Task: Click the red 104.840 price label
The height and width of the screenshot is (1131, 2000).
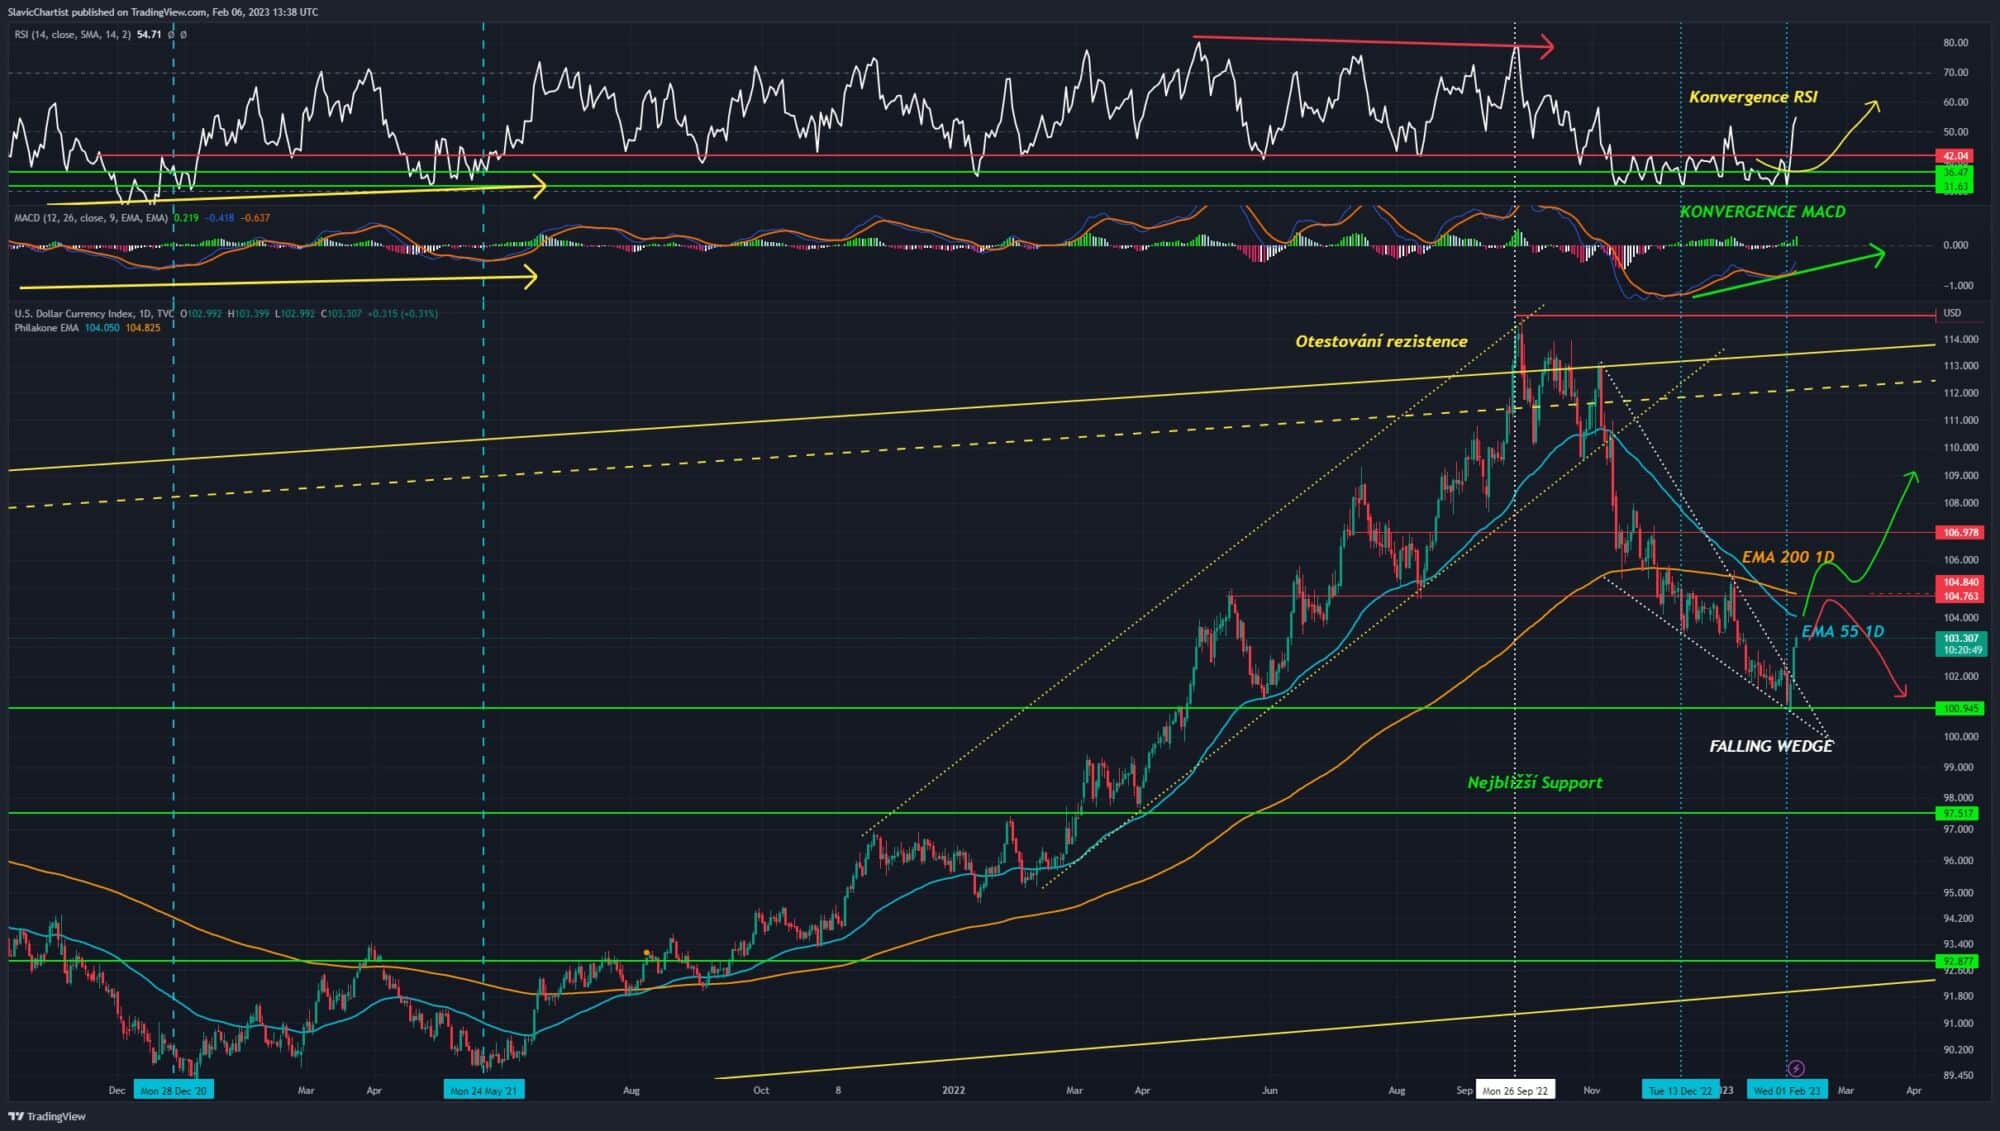Action: [x=1960, y=581]
